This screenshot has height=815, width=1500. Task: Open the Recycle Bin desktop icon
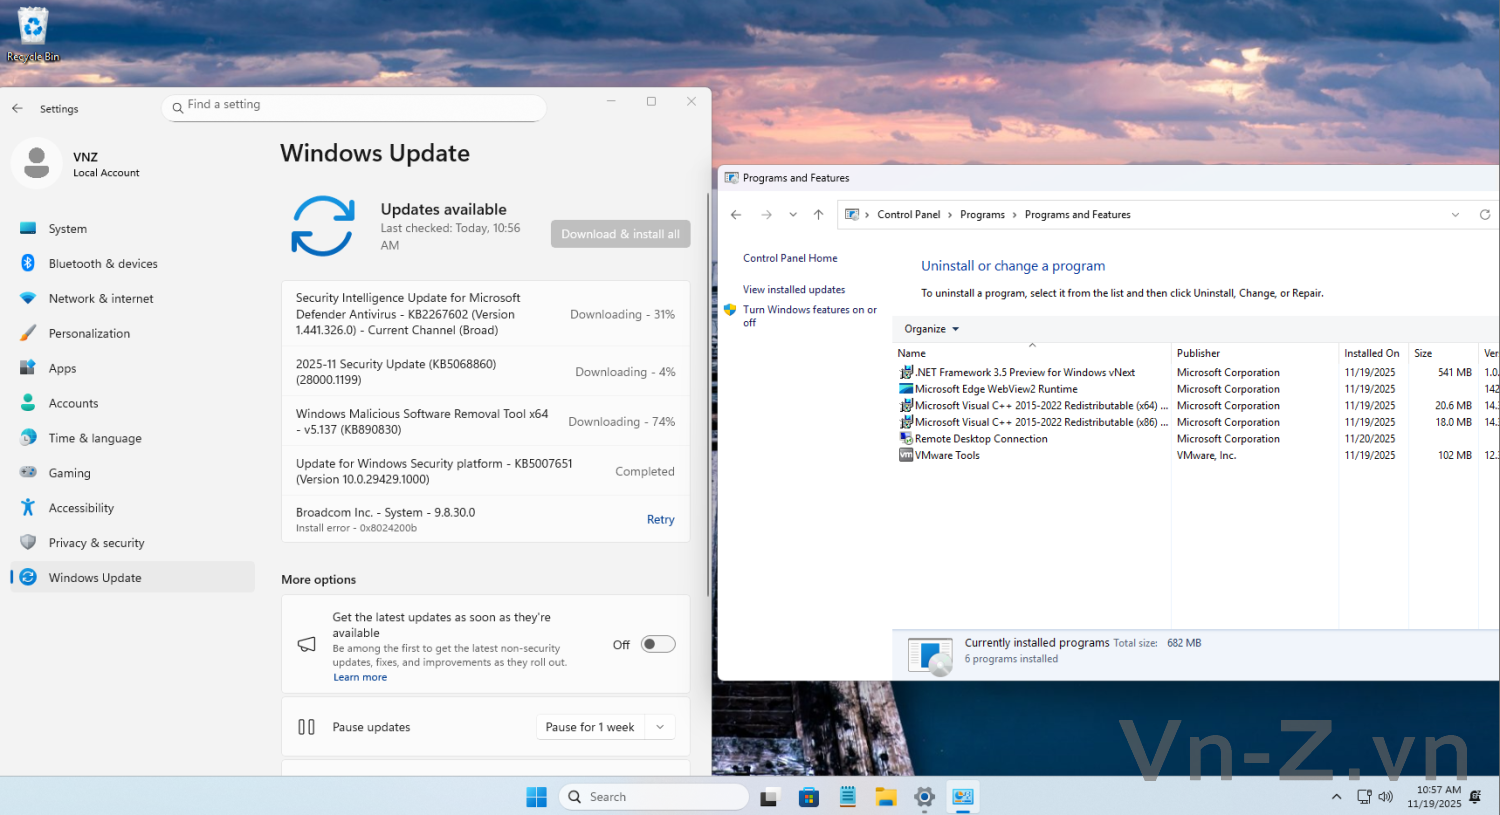[33, 32]
